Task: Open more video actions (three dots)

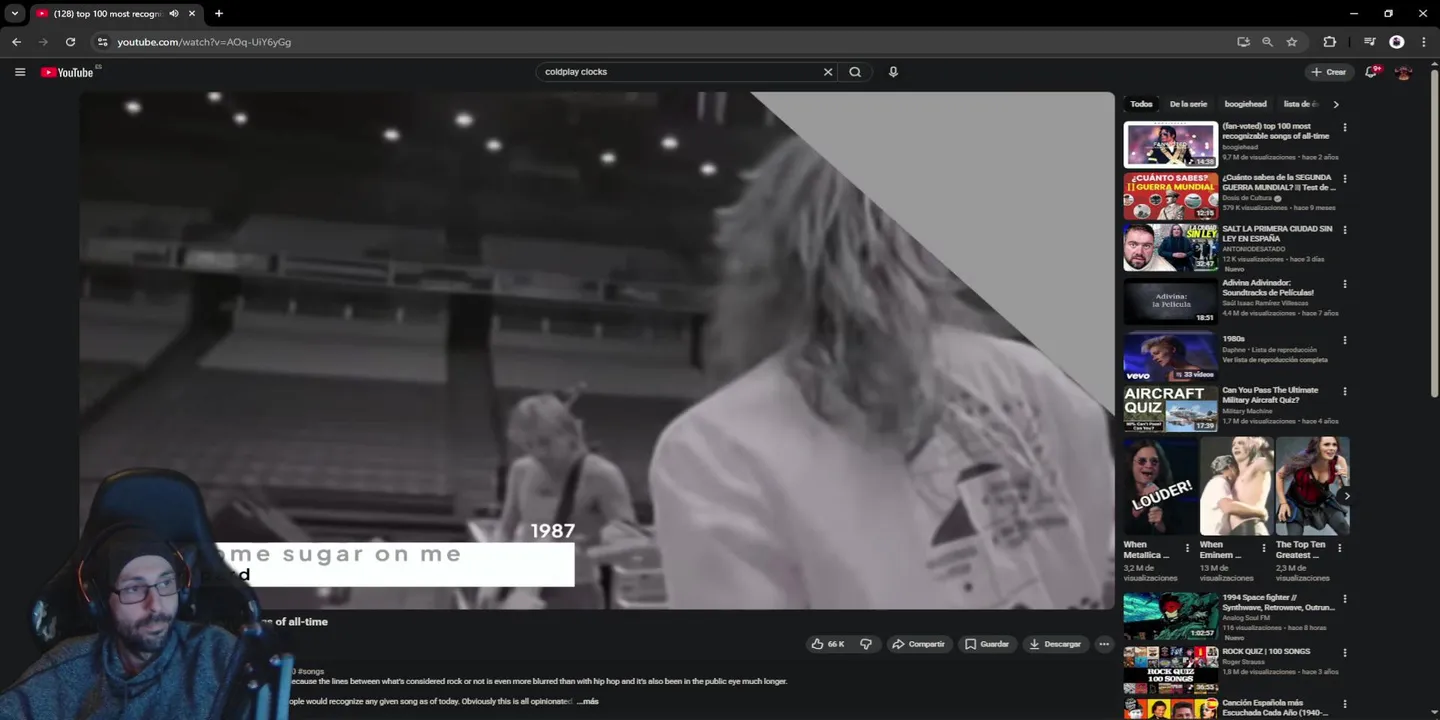Action: (1104, 644)
